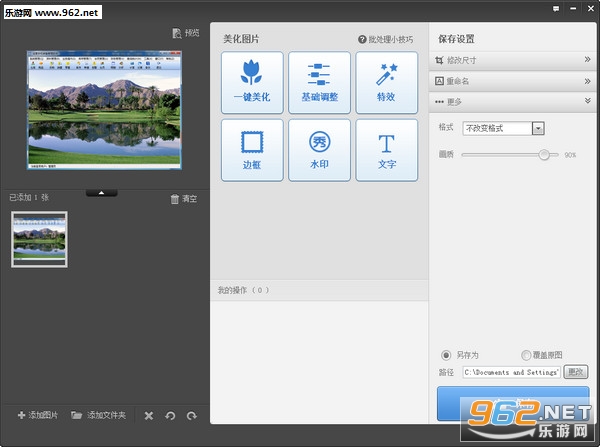Delete selected image with the X icon
Image resolution: width=600 pixels, height=447 pixels.
(149, 416)
